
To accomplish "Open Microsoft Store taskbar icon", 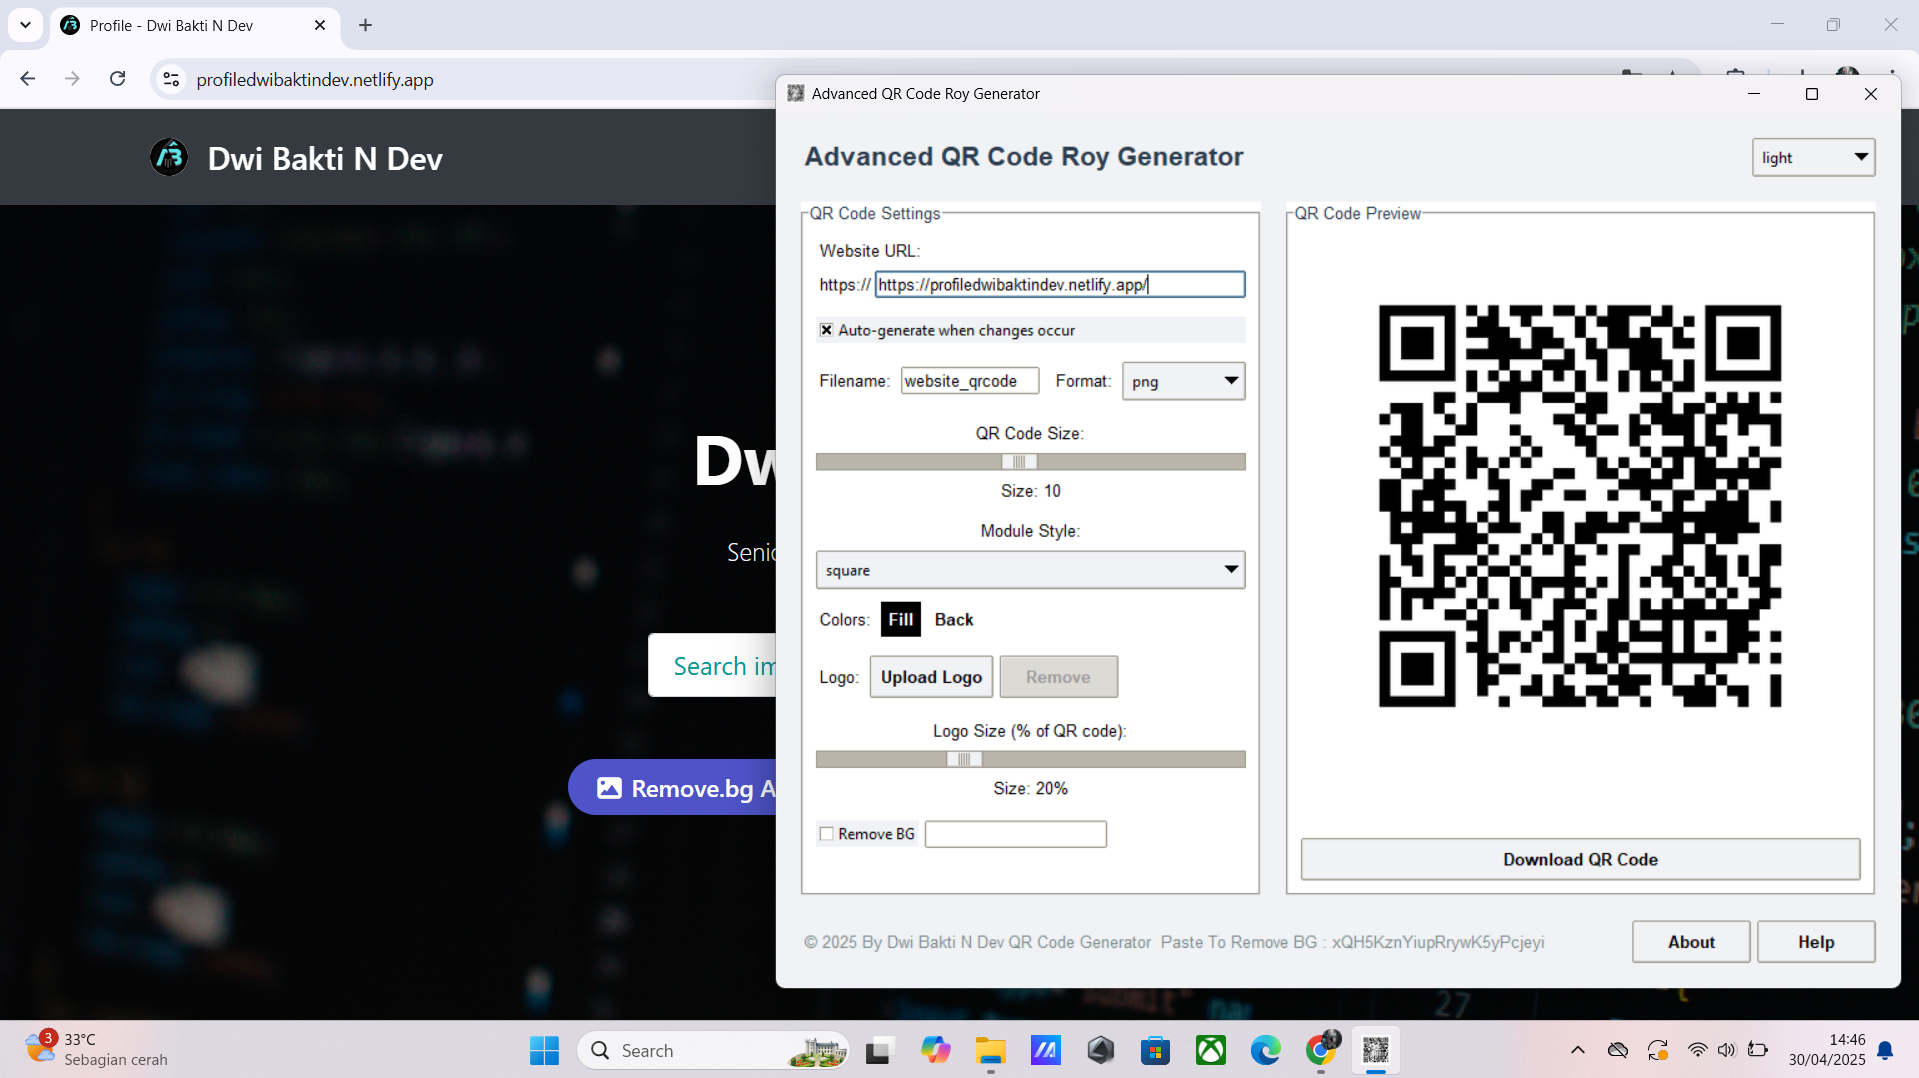I will 1155,1050.
